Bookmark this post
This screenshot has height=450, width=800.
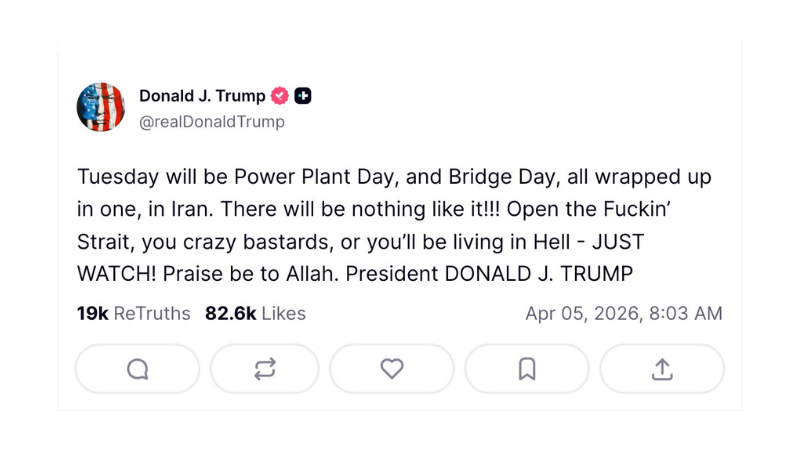[x=527, y=369]
